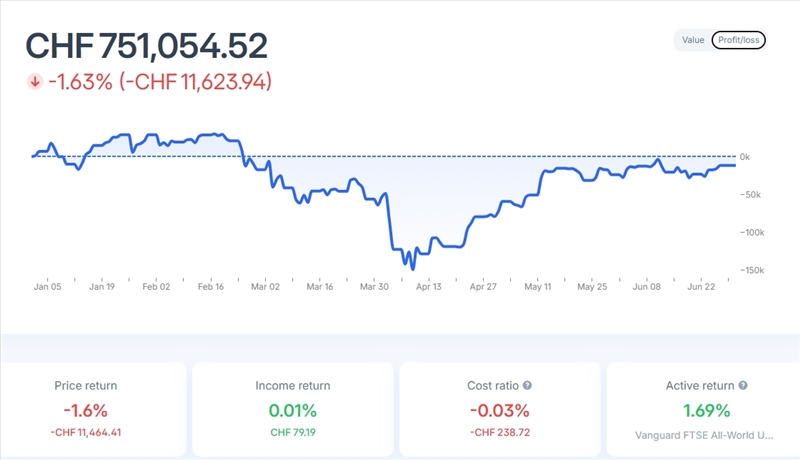Click the Cost ratio label
Screen dimensions: 800x460
tap(492, 385)
